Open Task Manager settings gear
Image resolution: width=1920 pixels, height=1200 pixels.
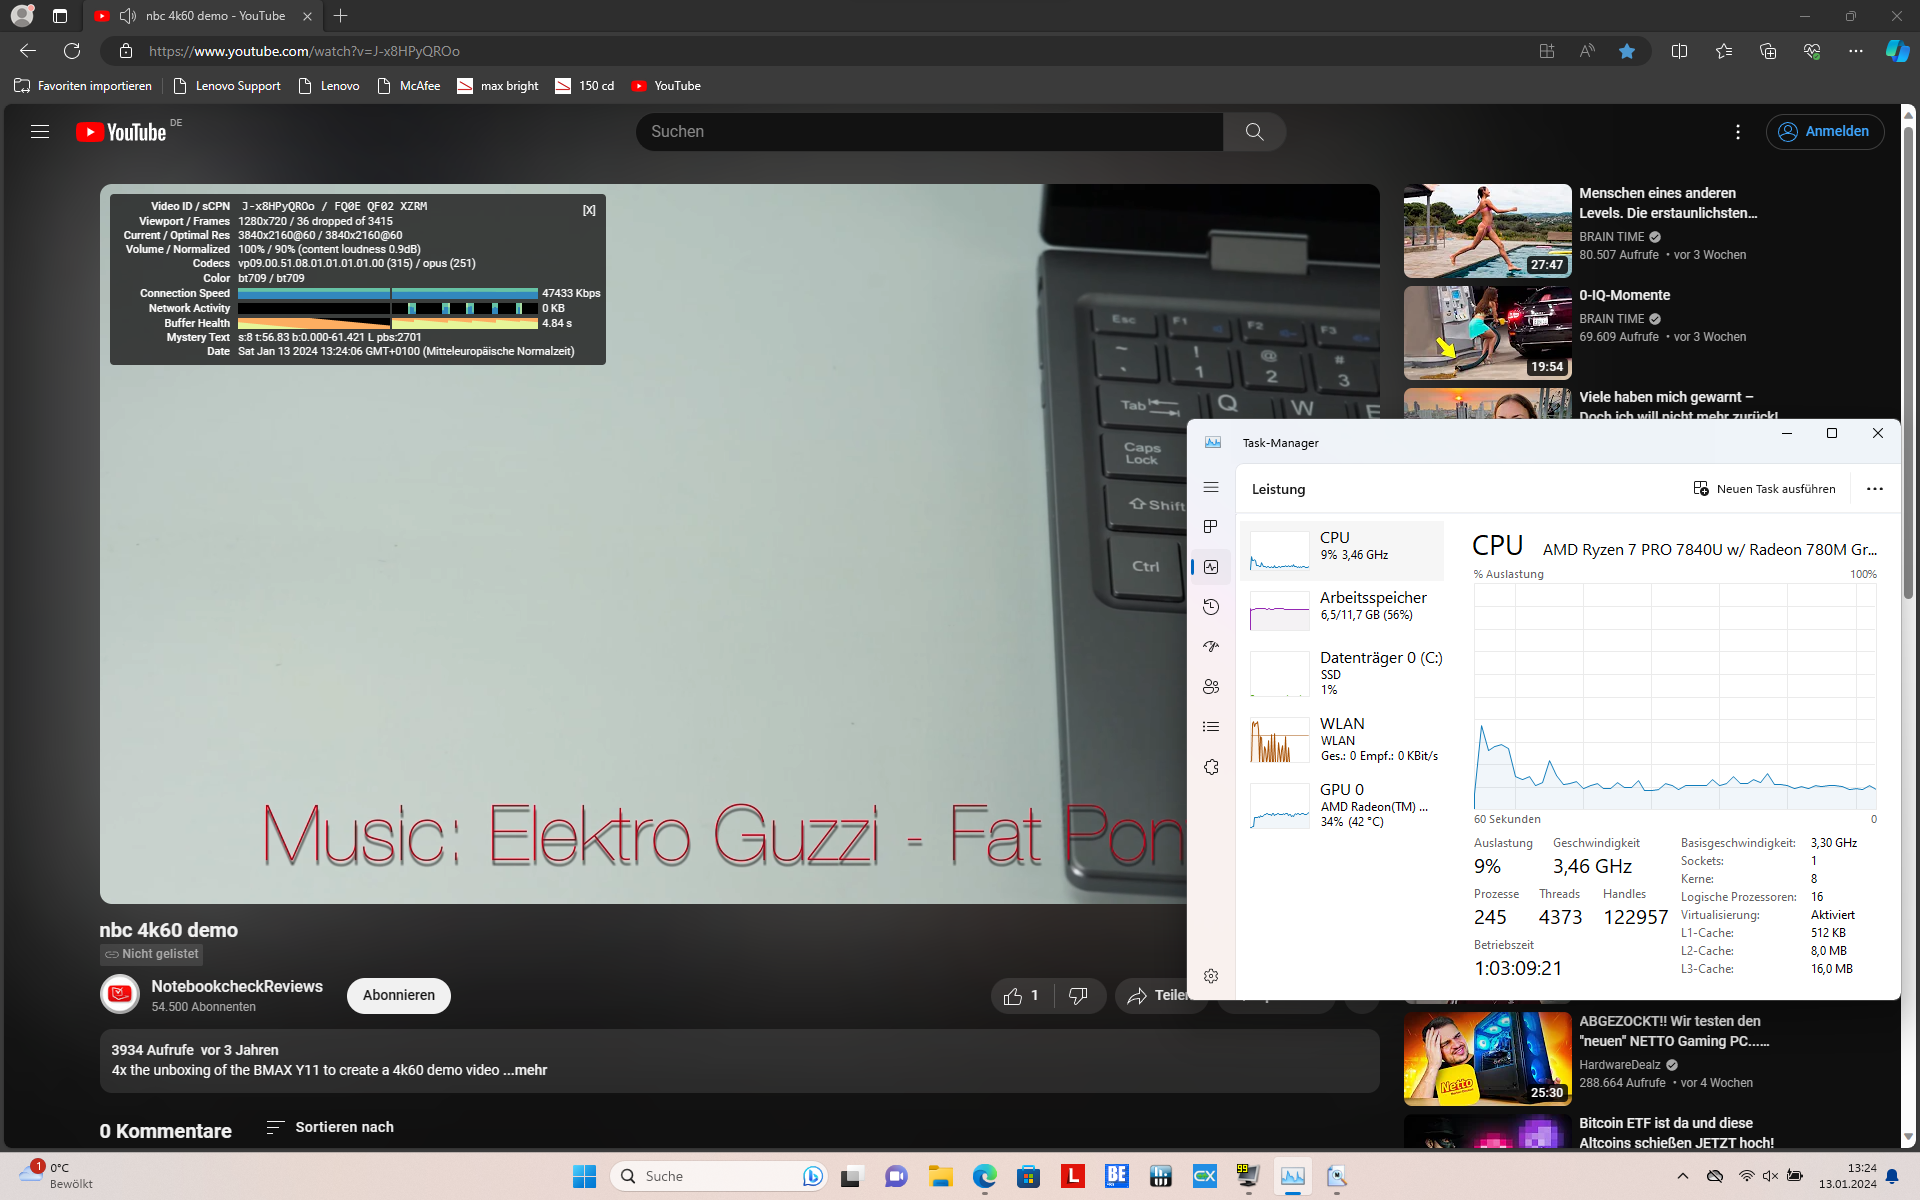pos(1211,976)
